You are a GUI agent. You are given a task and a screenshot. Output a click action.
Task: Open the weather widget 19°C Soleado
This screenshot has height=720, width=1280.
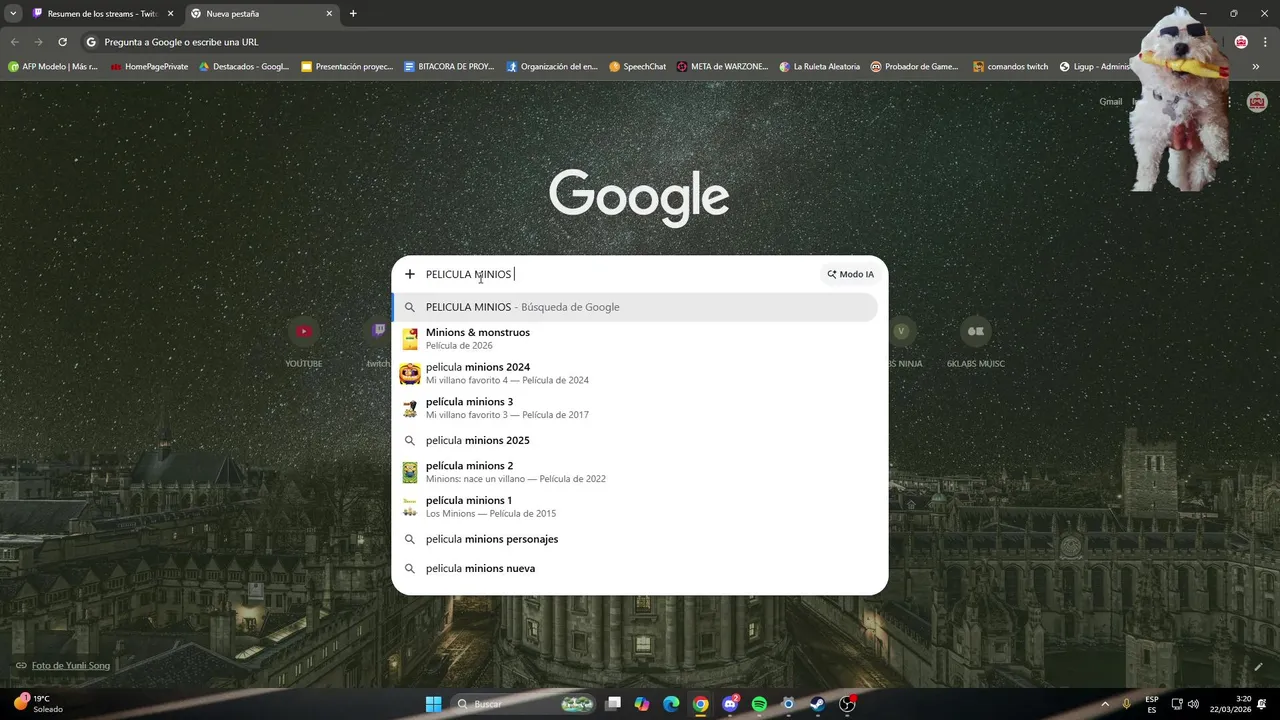(38, 703)
